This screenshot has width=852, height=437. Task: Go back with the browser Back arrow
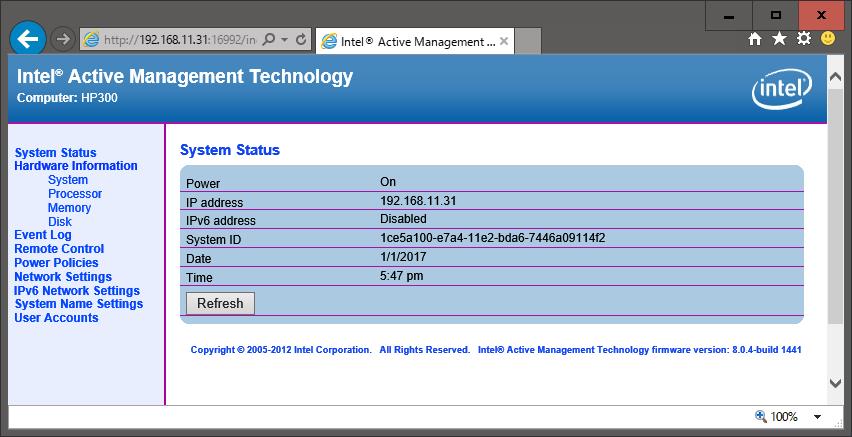[28, 39]
